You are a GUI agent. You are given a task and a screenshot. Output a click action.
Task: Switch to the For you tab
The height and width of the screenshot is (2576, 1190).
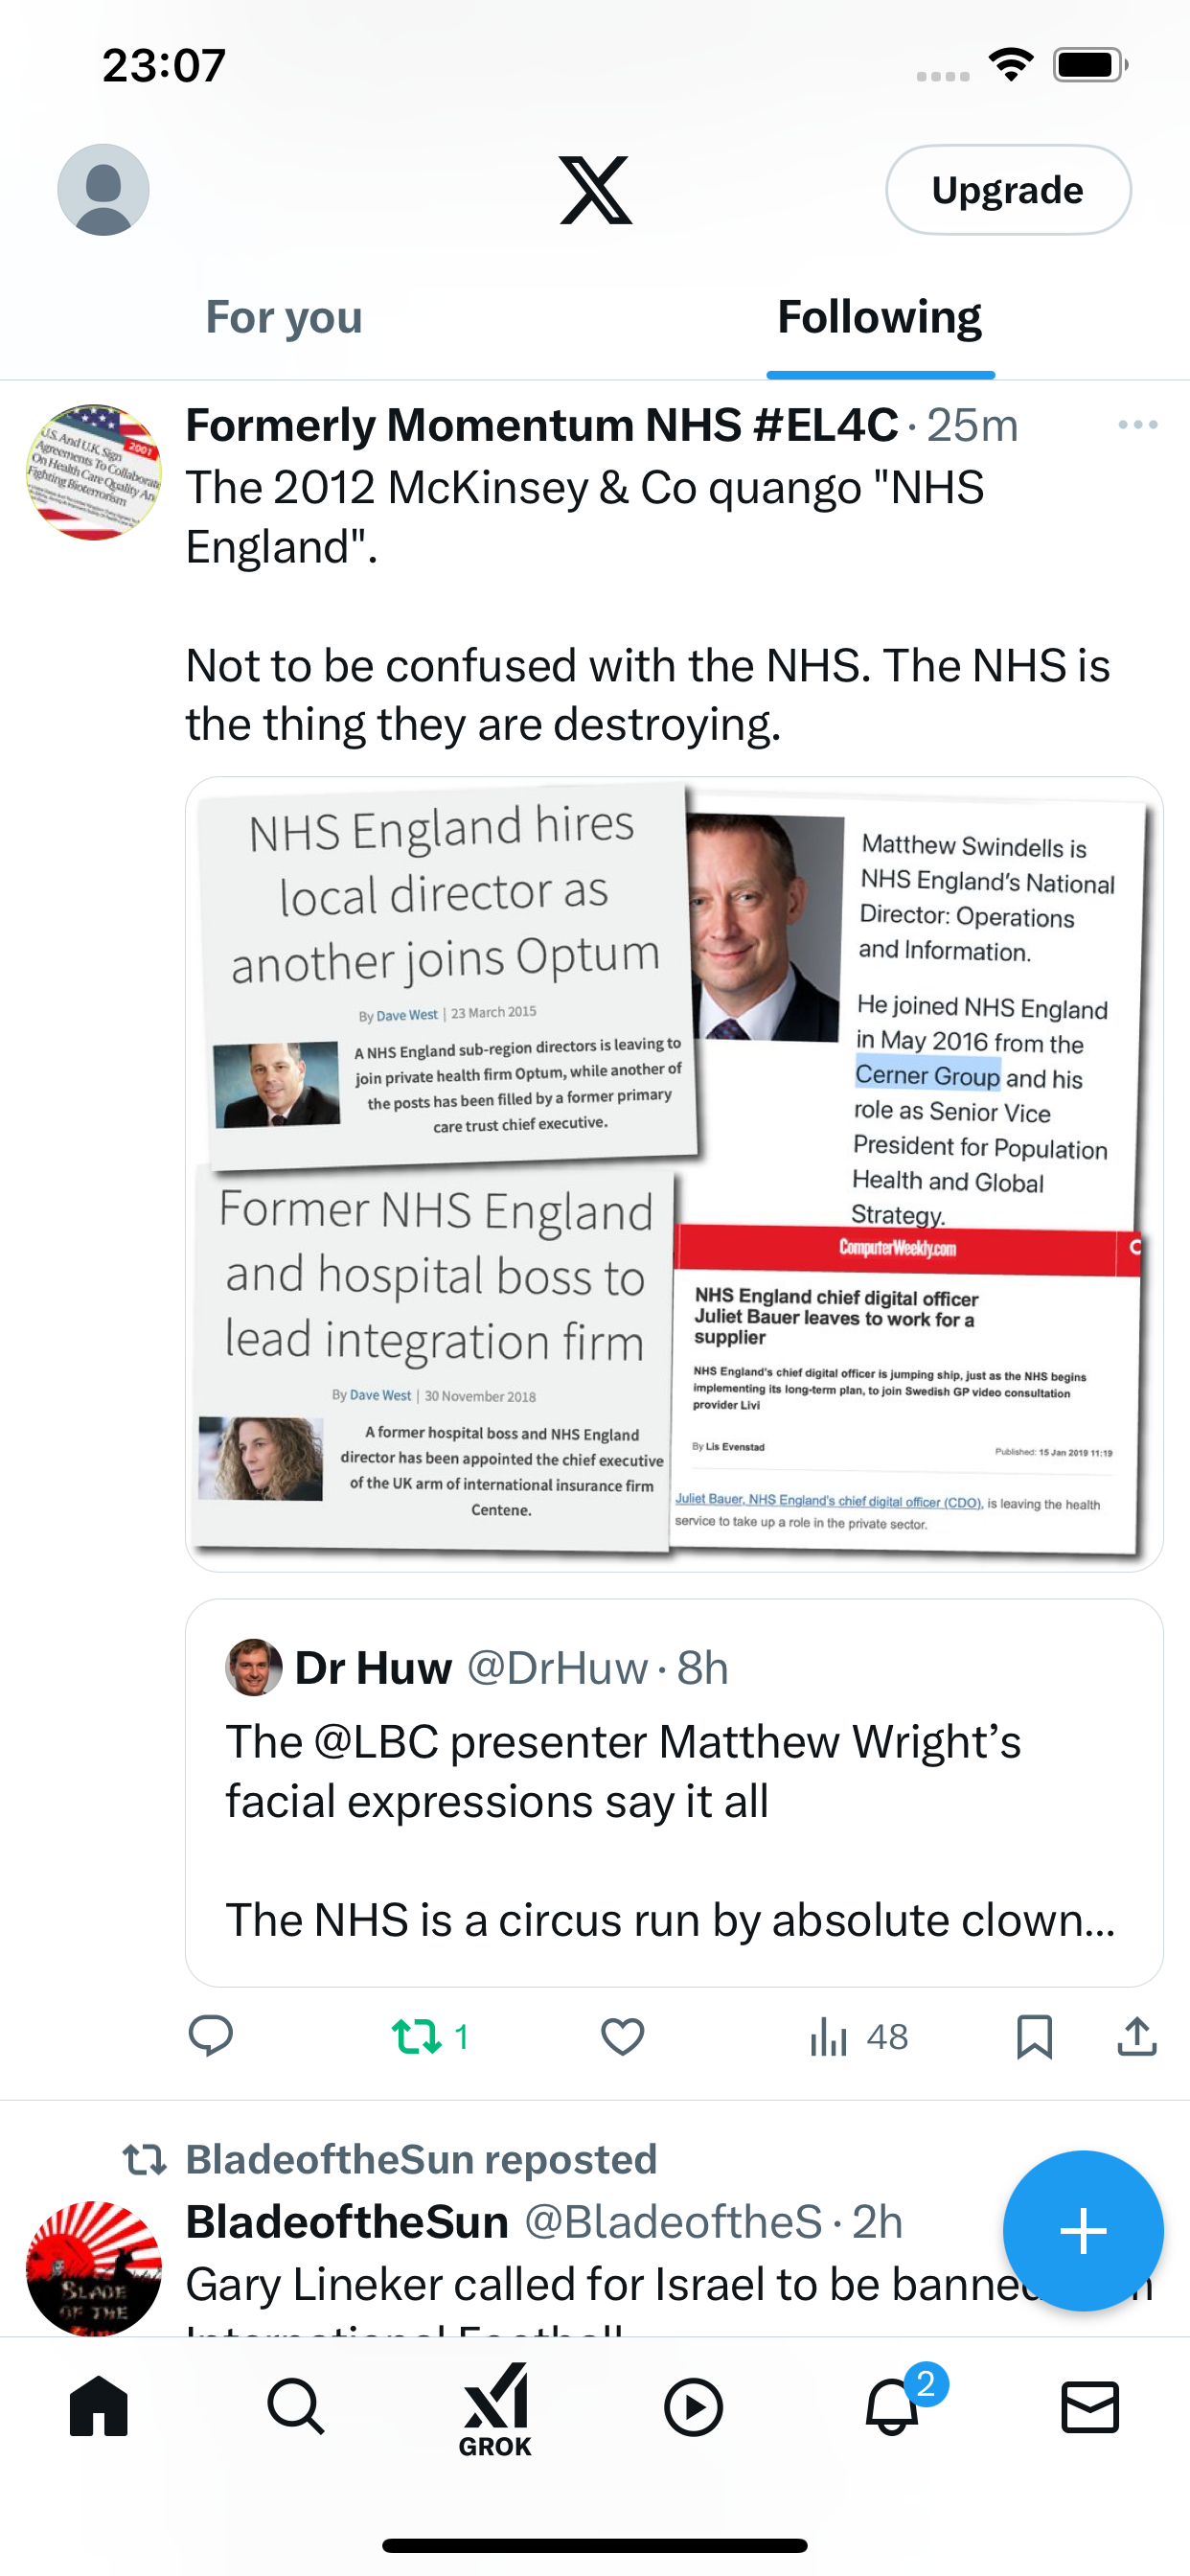pos(284,317)
